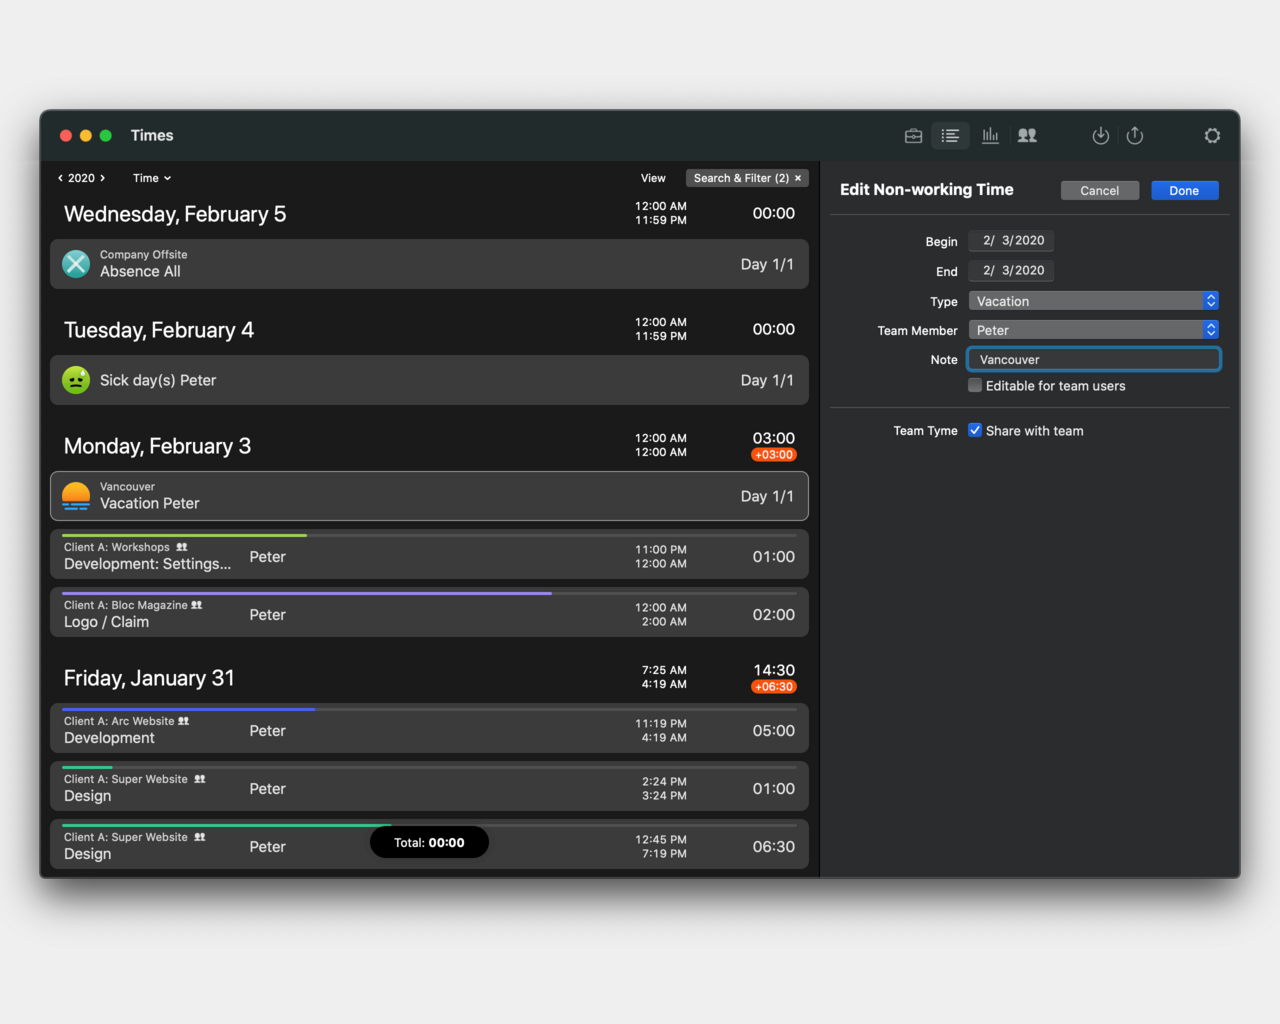This screenshot has width=1280, height=1024.
Task: Go to the next year after 2020
Action: tap(102, 178)
